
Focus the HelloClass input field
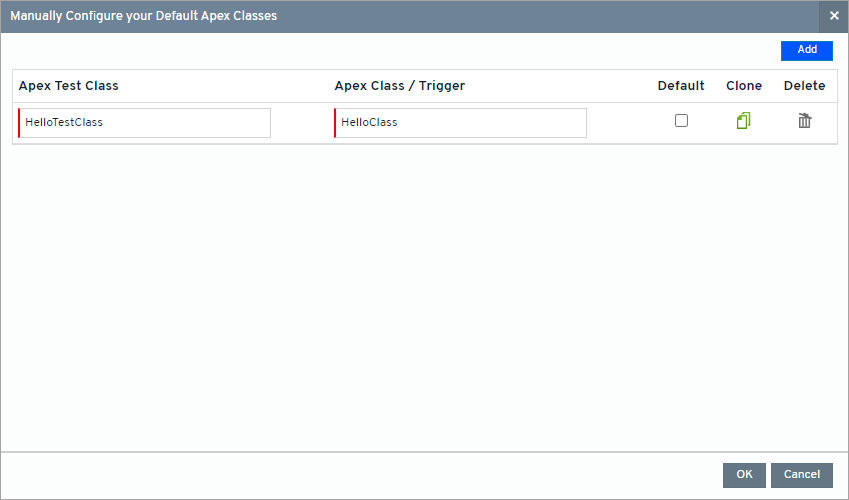[x=462, y=123]
